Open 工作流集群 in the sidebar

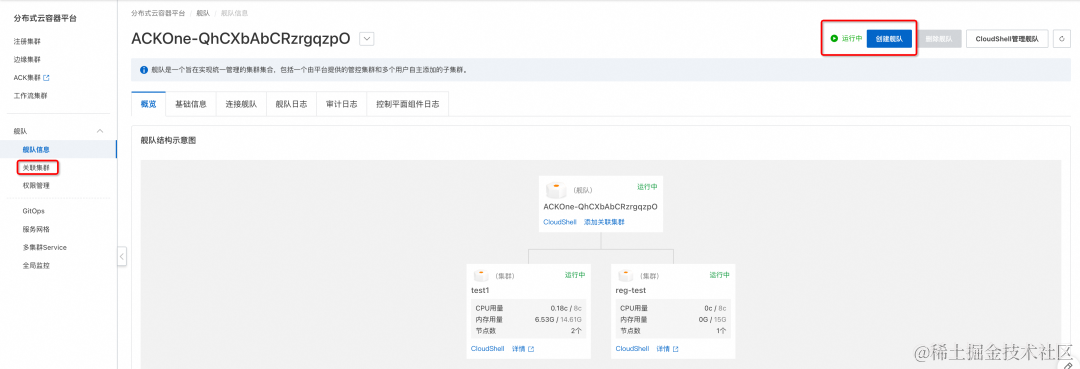click(30, 96)
